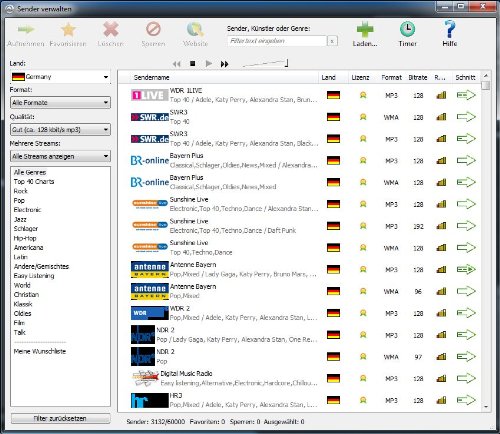500x434 pixels.
Task: Click the Filter zurücksetzen button
Action: point(60,418)
